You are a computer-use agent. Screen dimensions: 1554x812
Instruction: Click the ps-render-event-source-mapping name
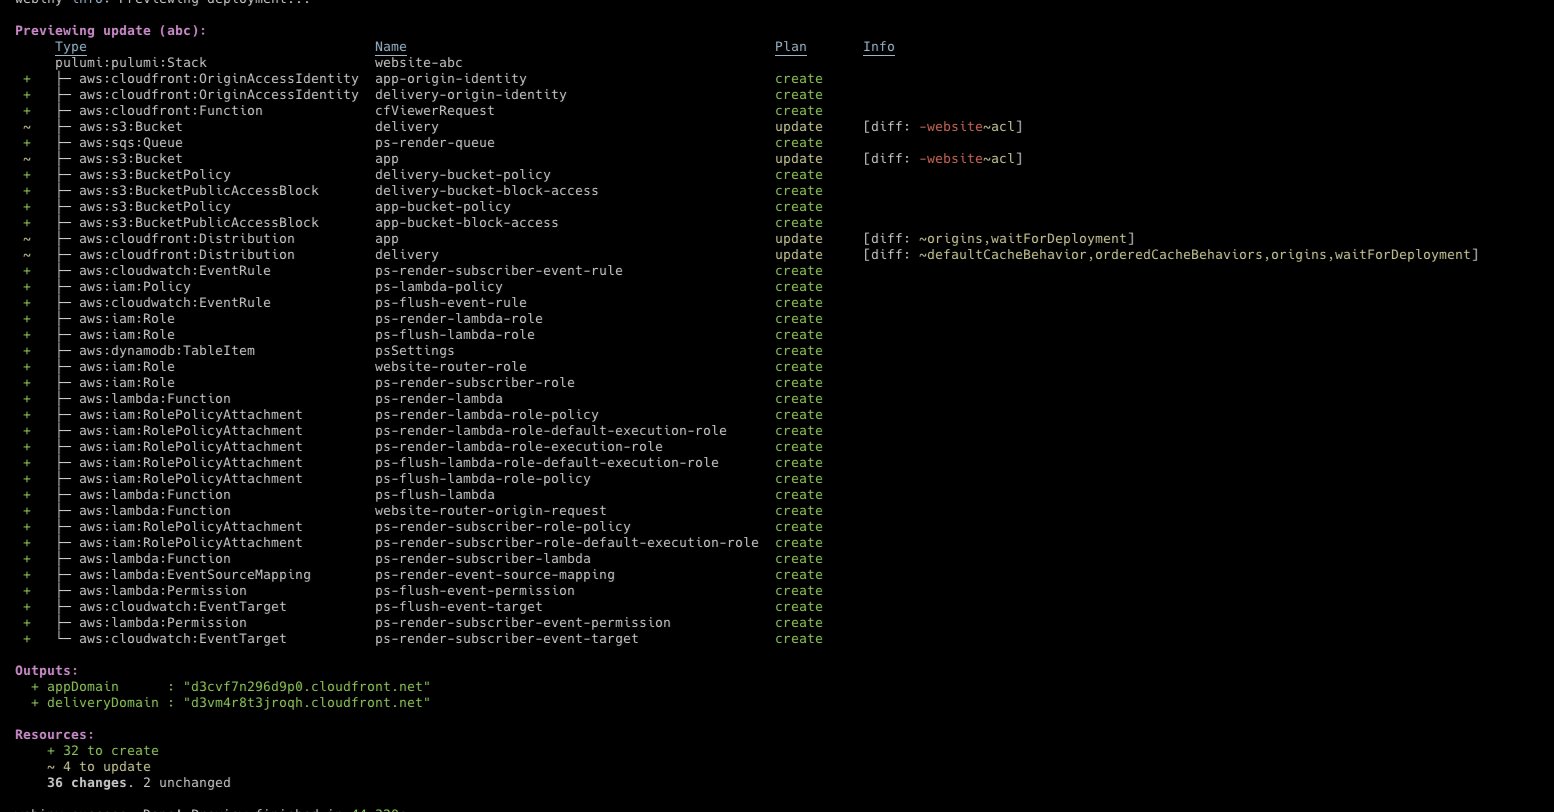tap(494, 575)
